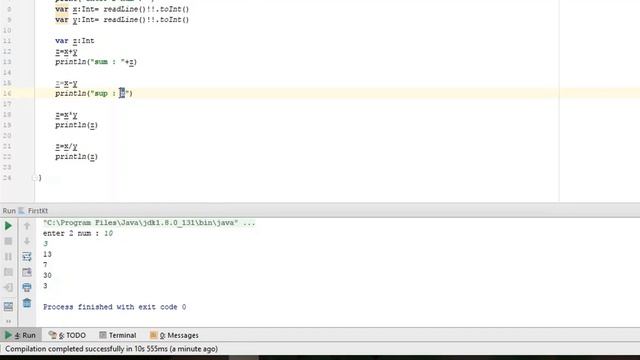
Task: Click the 'z=x/y' code line
Action: click(x=66, y=146)
